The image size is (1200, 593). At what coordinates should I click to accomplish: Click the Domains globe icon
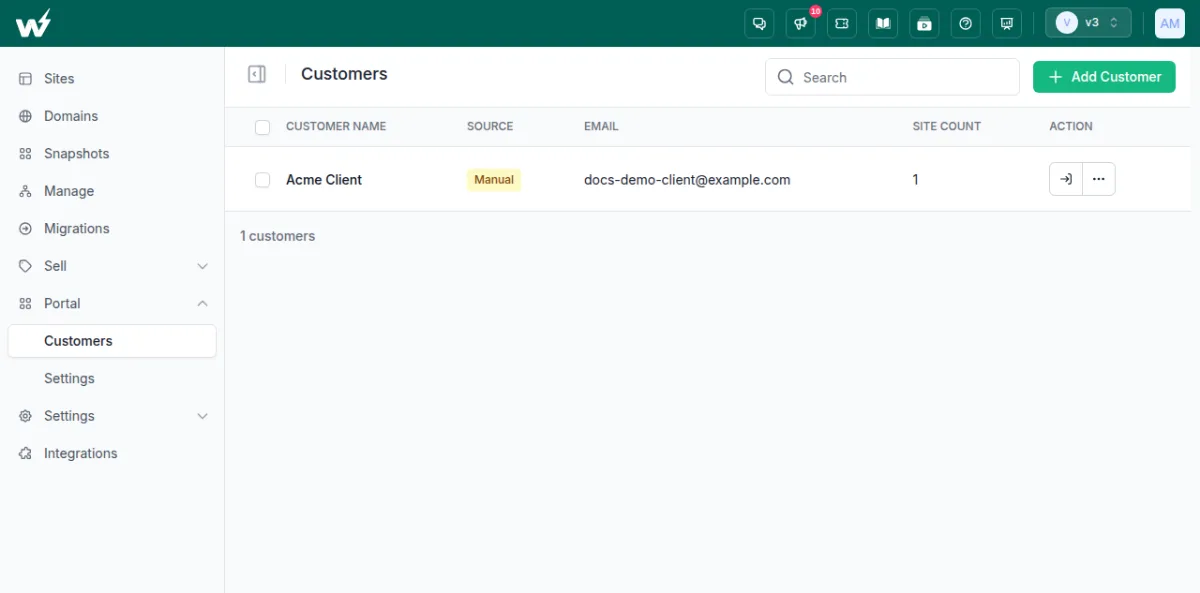point(26,116)
